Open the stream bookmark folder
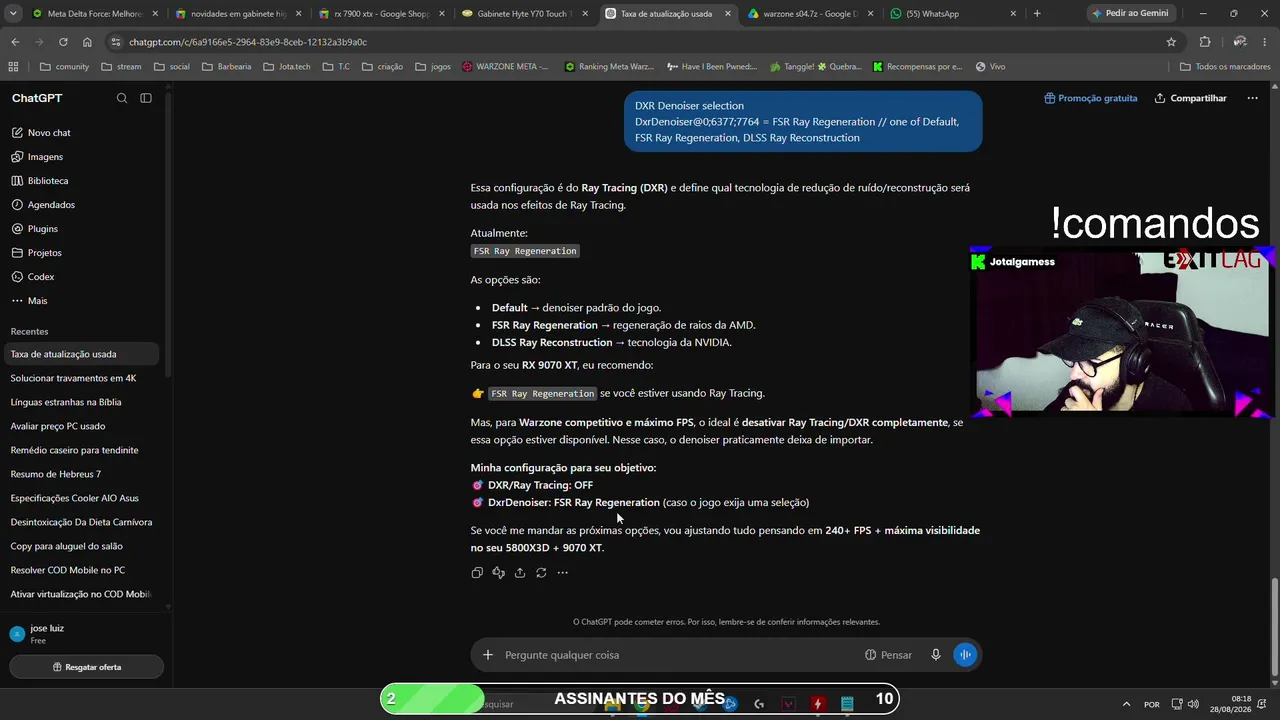The height and width of the screenshot is (720, 1280). point(121,67)
